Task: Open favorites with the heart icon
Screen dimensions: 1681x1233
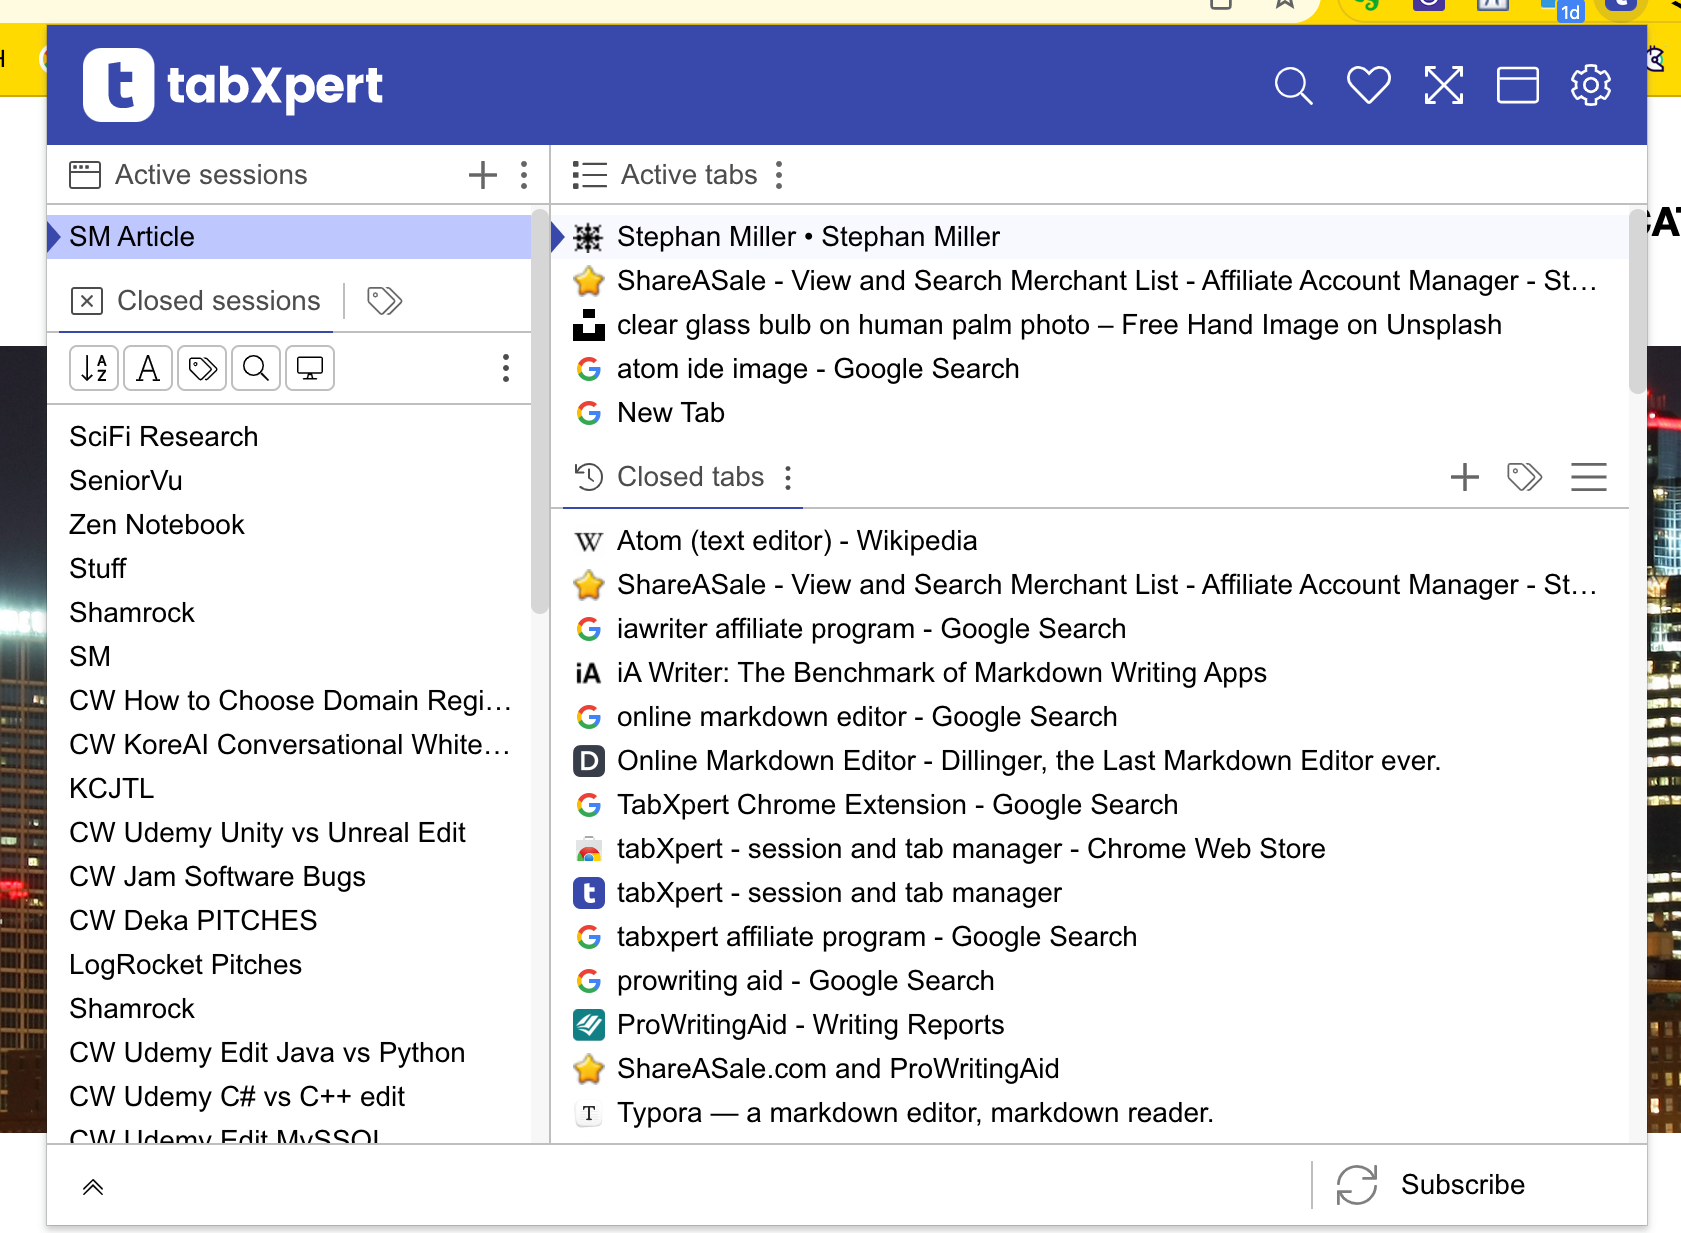Action: (1369, 85)
